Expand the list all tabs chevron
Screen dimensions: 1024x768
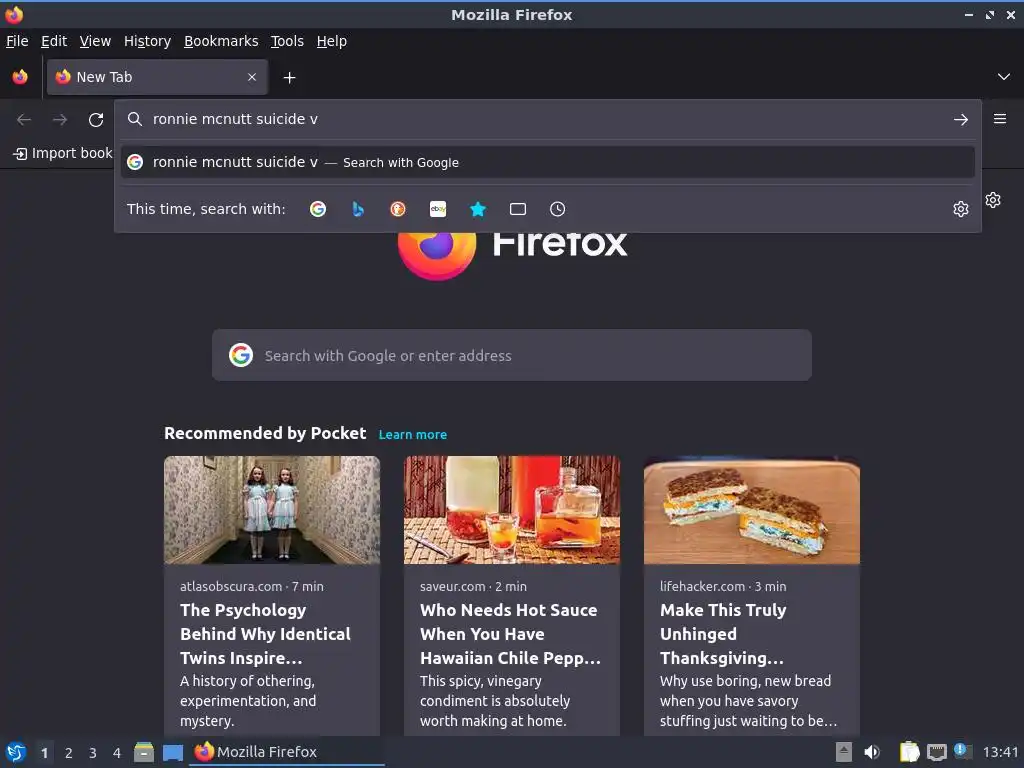(x=1004, y=77)
